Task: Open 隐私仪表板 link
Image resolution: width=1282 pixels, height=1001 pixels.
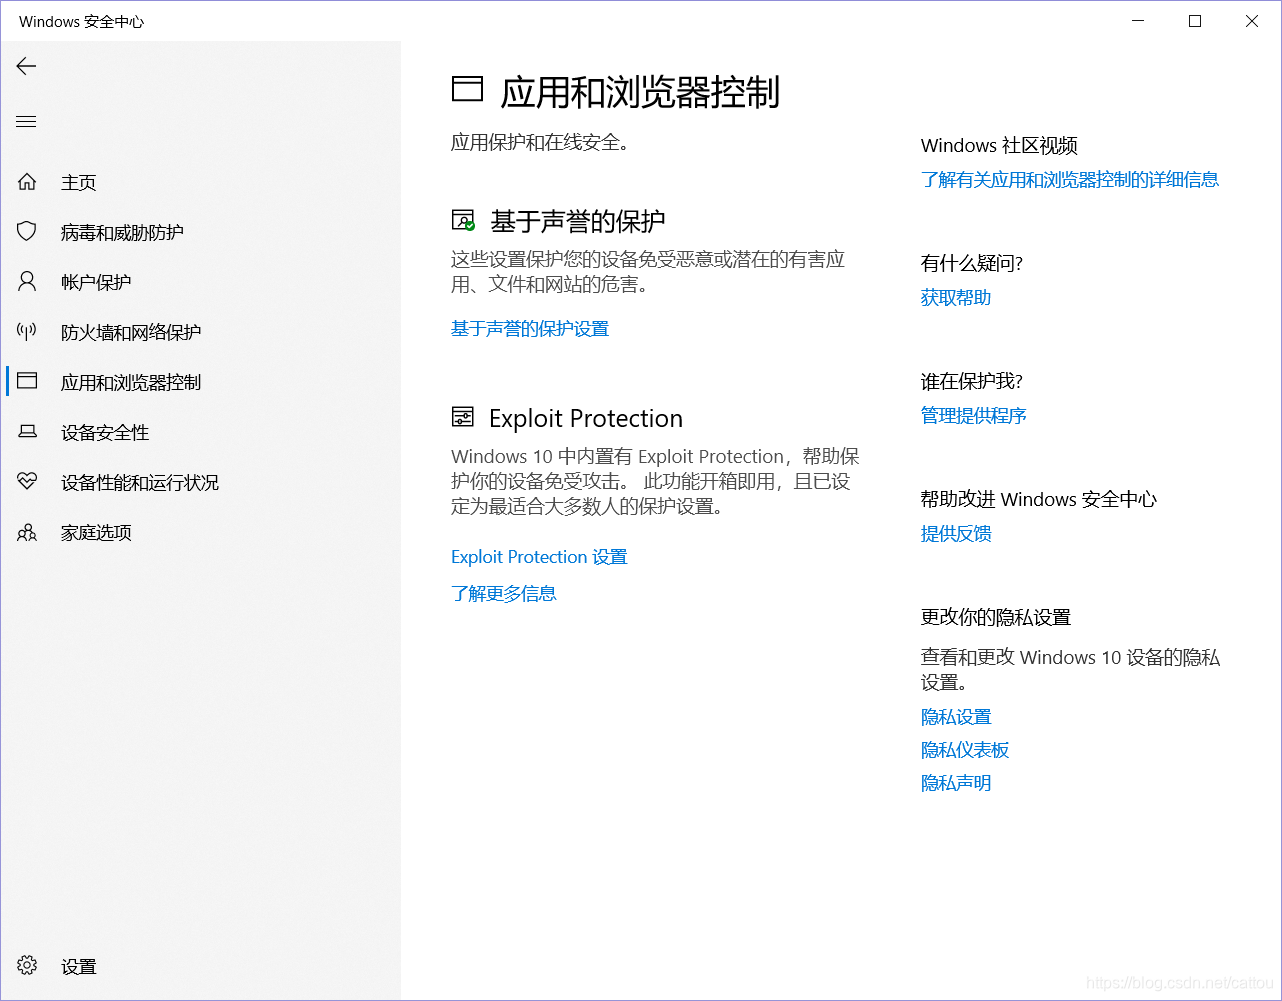Action: [965, 750]
